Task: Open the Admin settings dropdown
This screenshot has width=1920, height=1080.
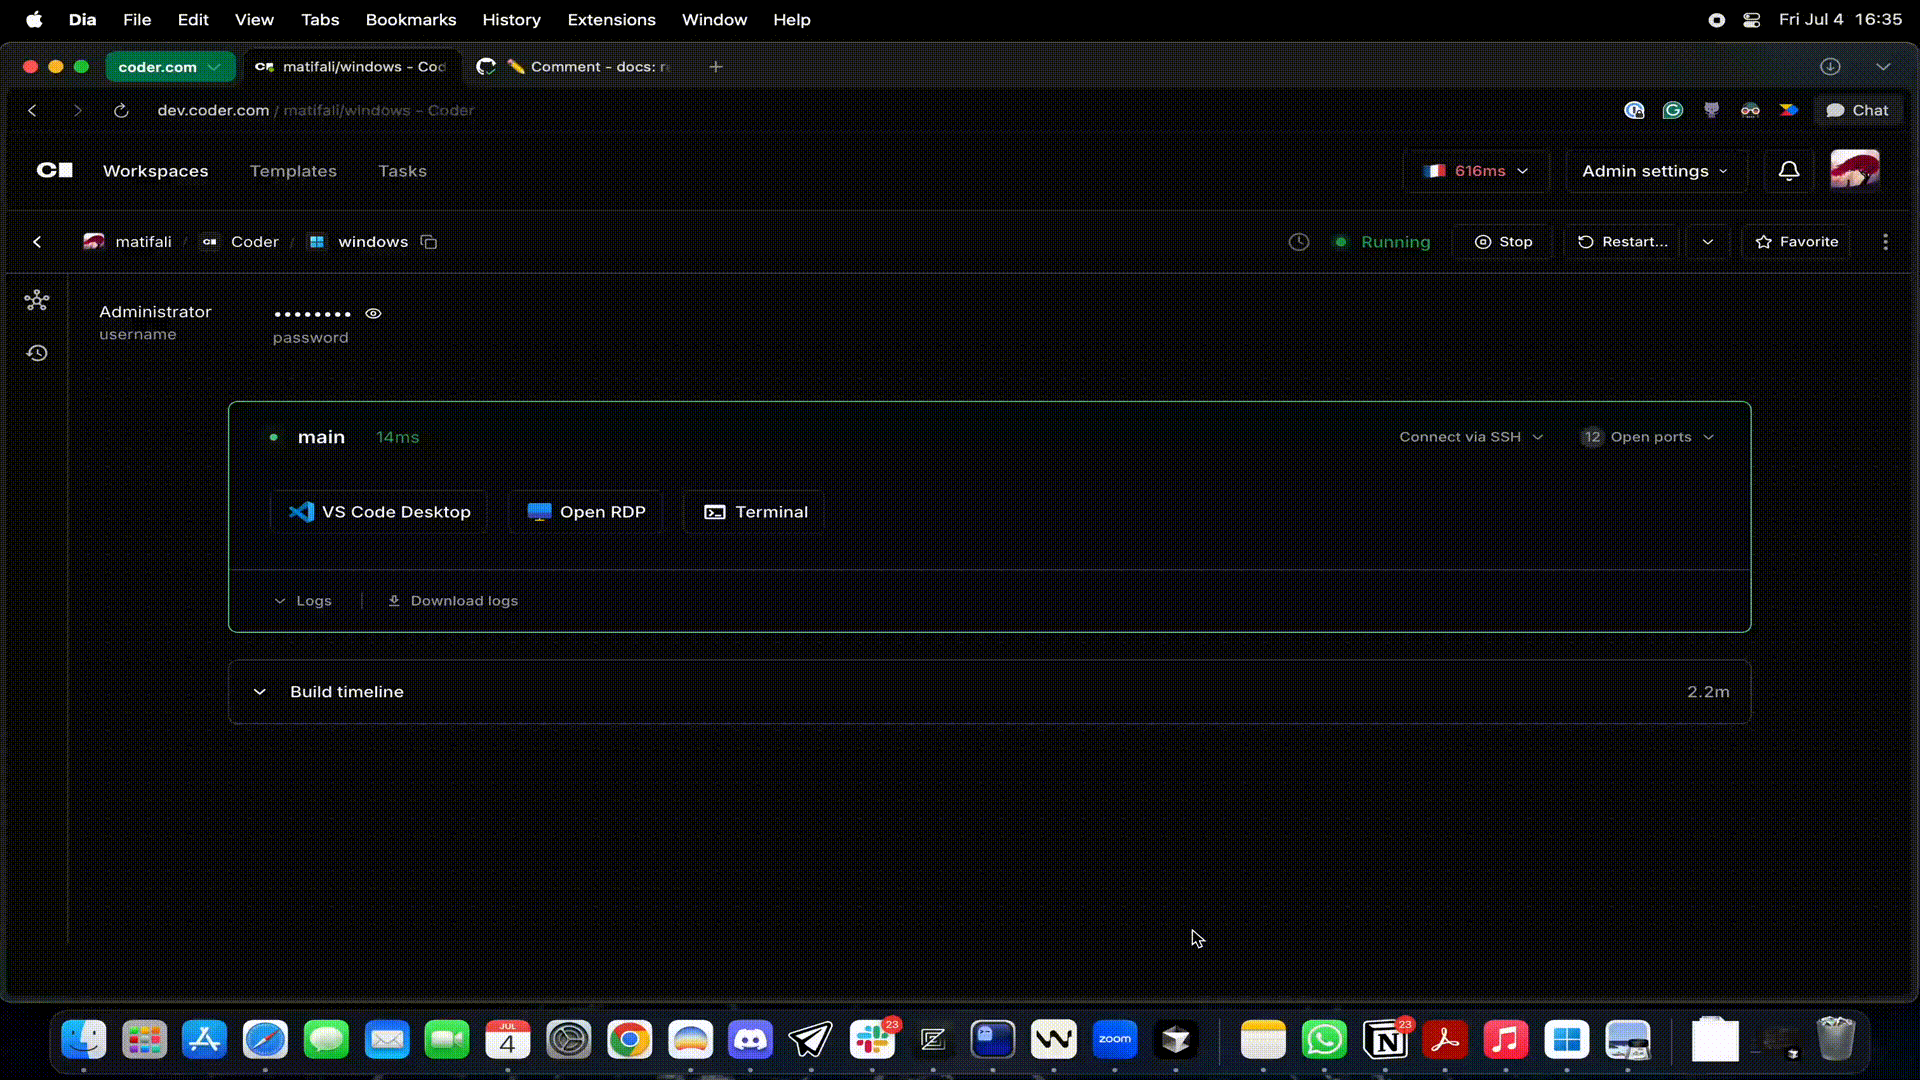Action: point(1654,171)
